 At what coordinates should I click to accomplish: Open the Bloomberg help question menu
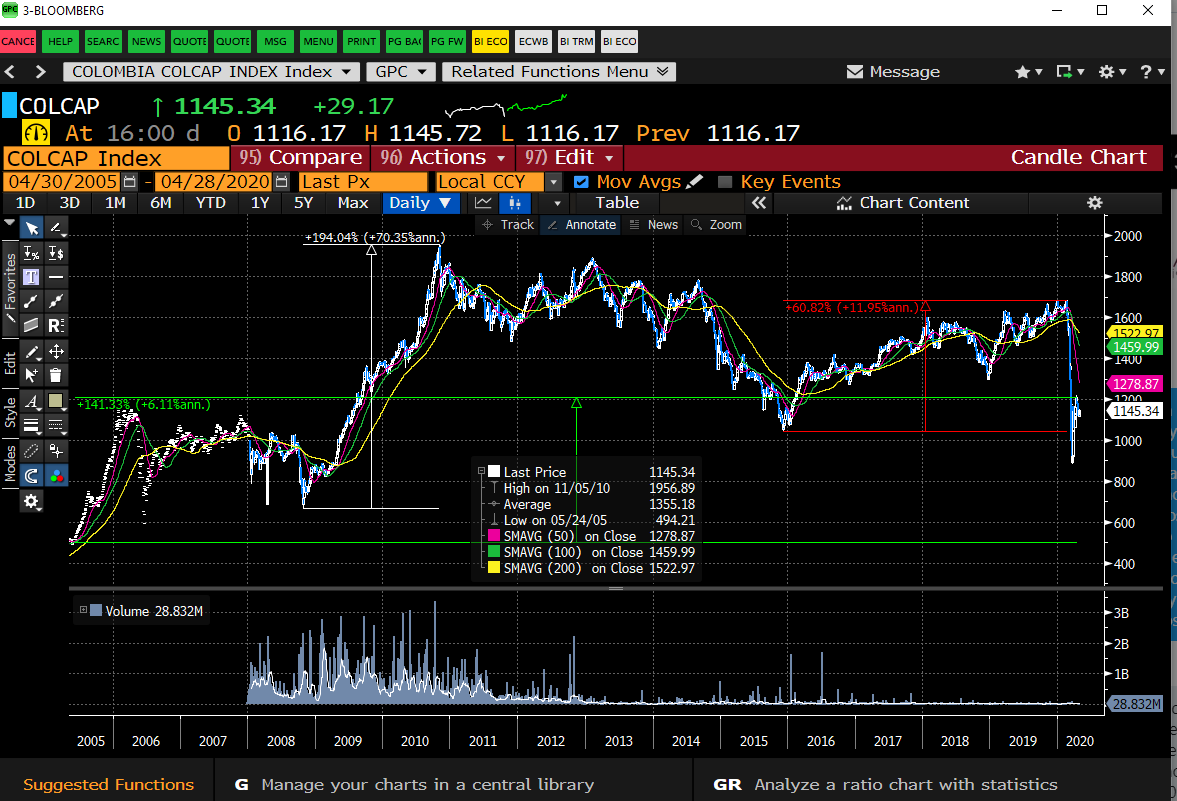point(1152,71)
